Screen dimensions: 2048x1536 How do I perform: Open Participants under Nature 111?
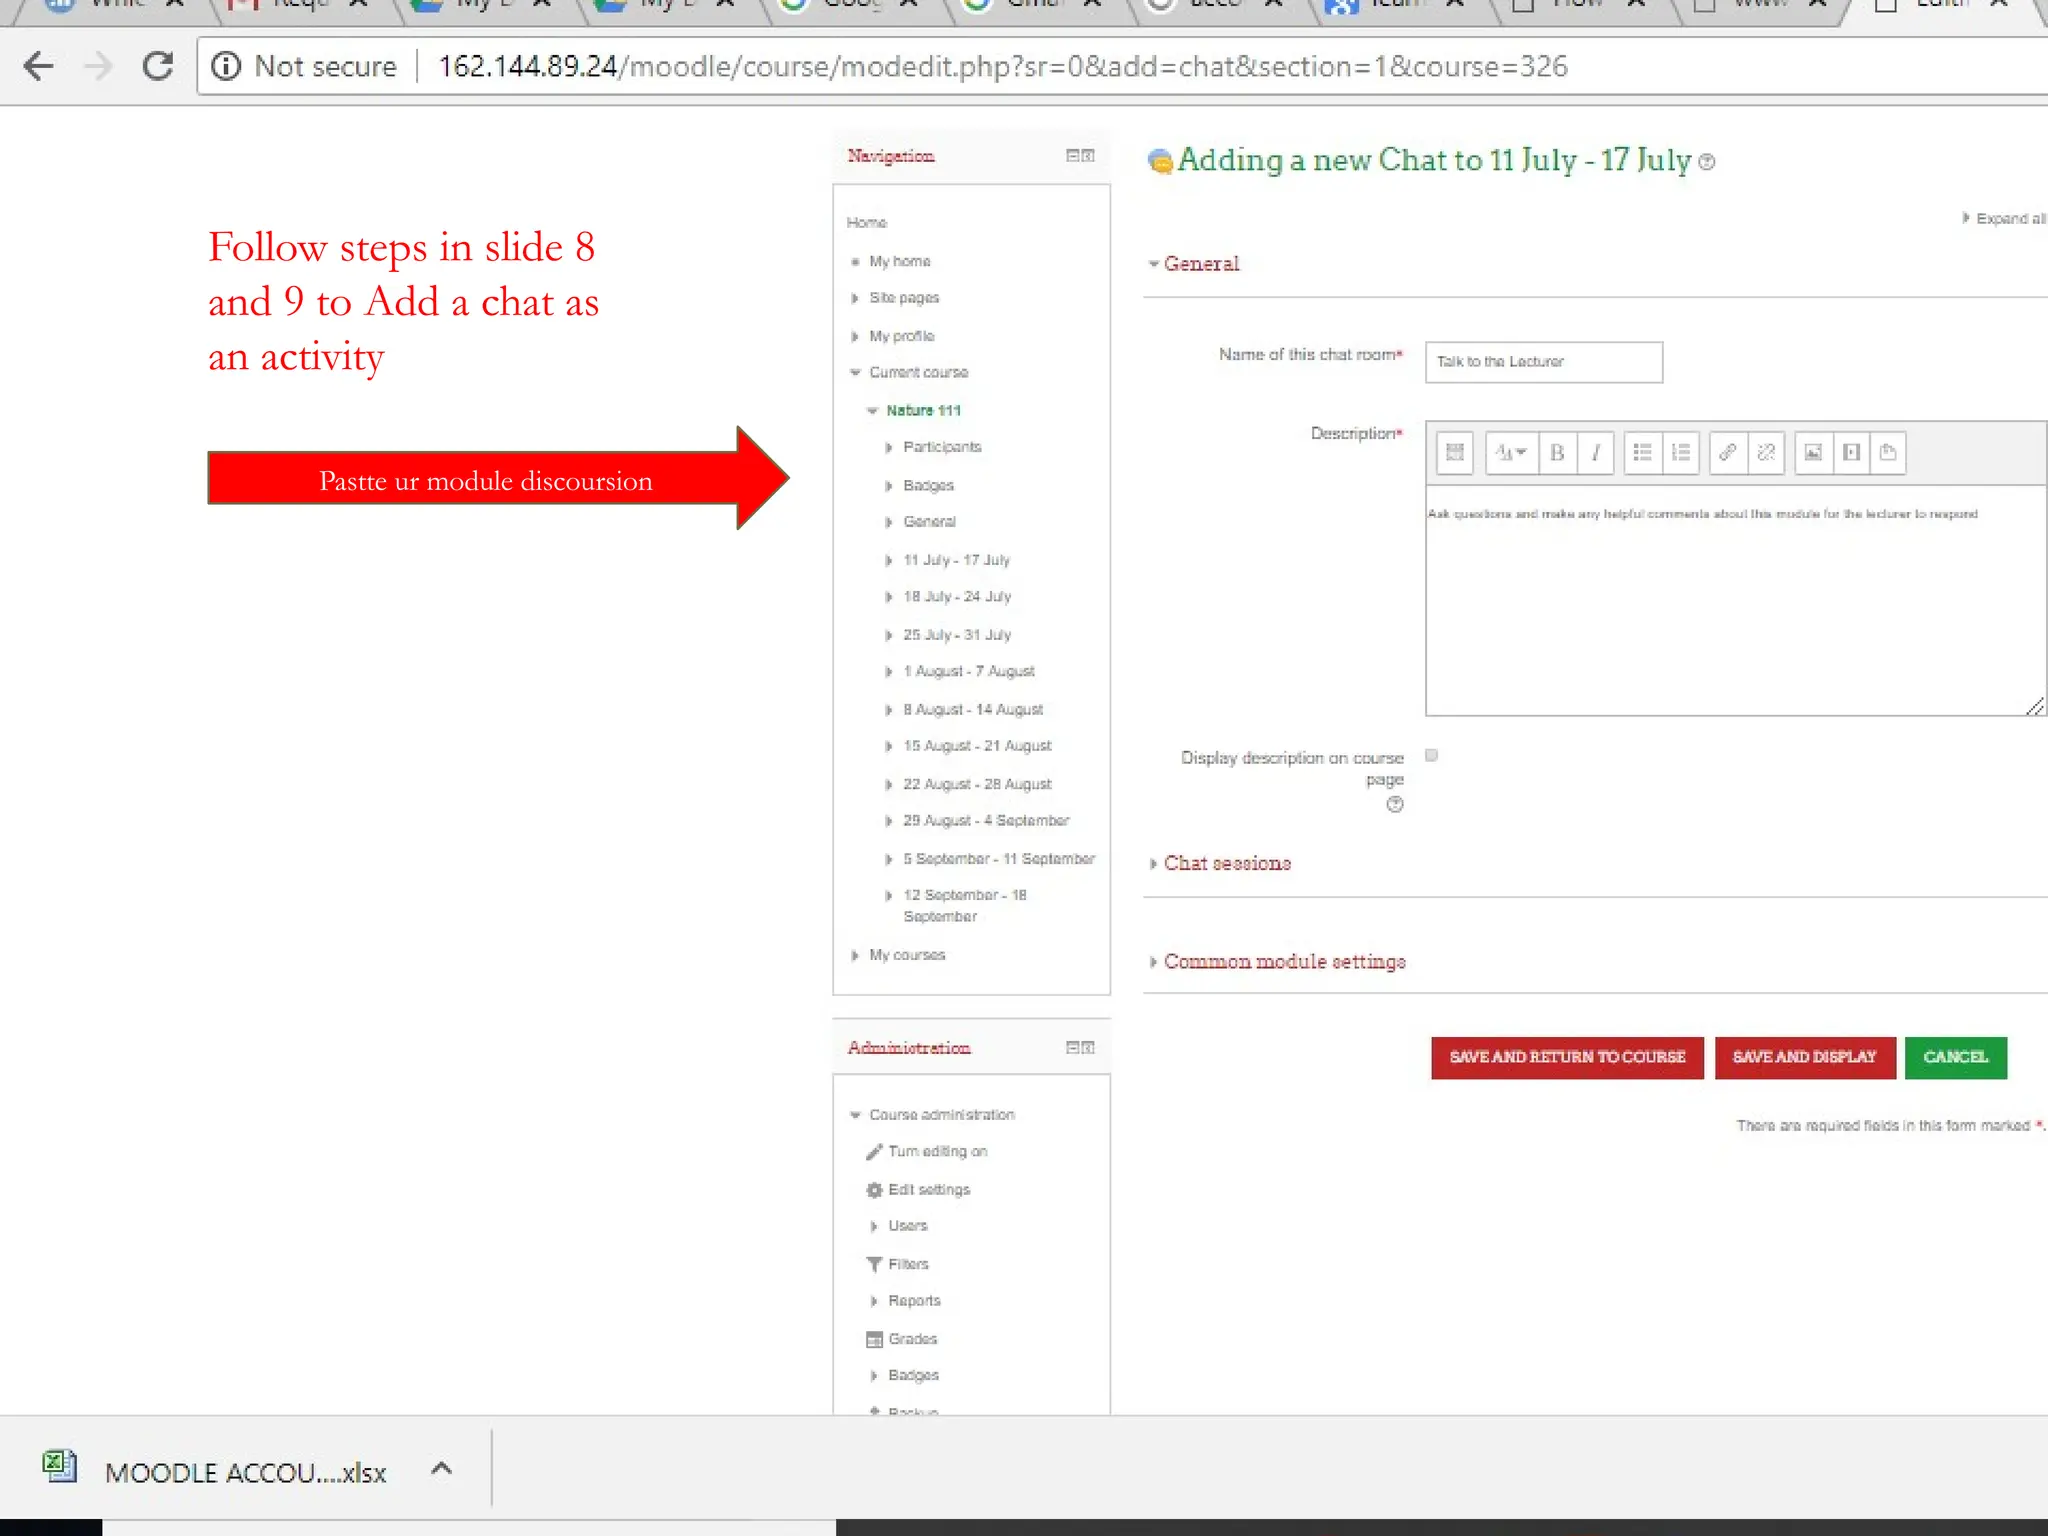(x=942, y=447)
